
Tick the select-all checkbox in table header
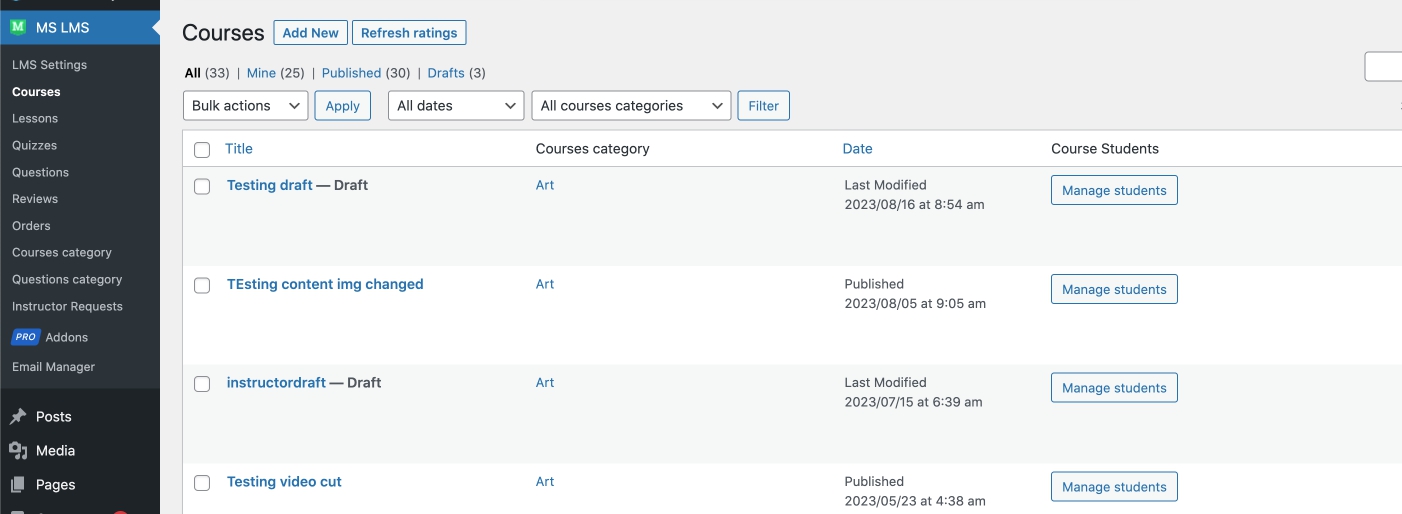(202, 150)
